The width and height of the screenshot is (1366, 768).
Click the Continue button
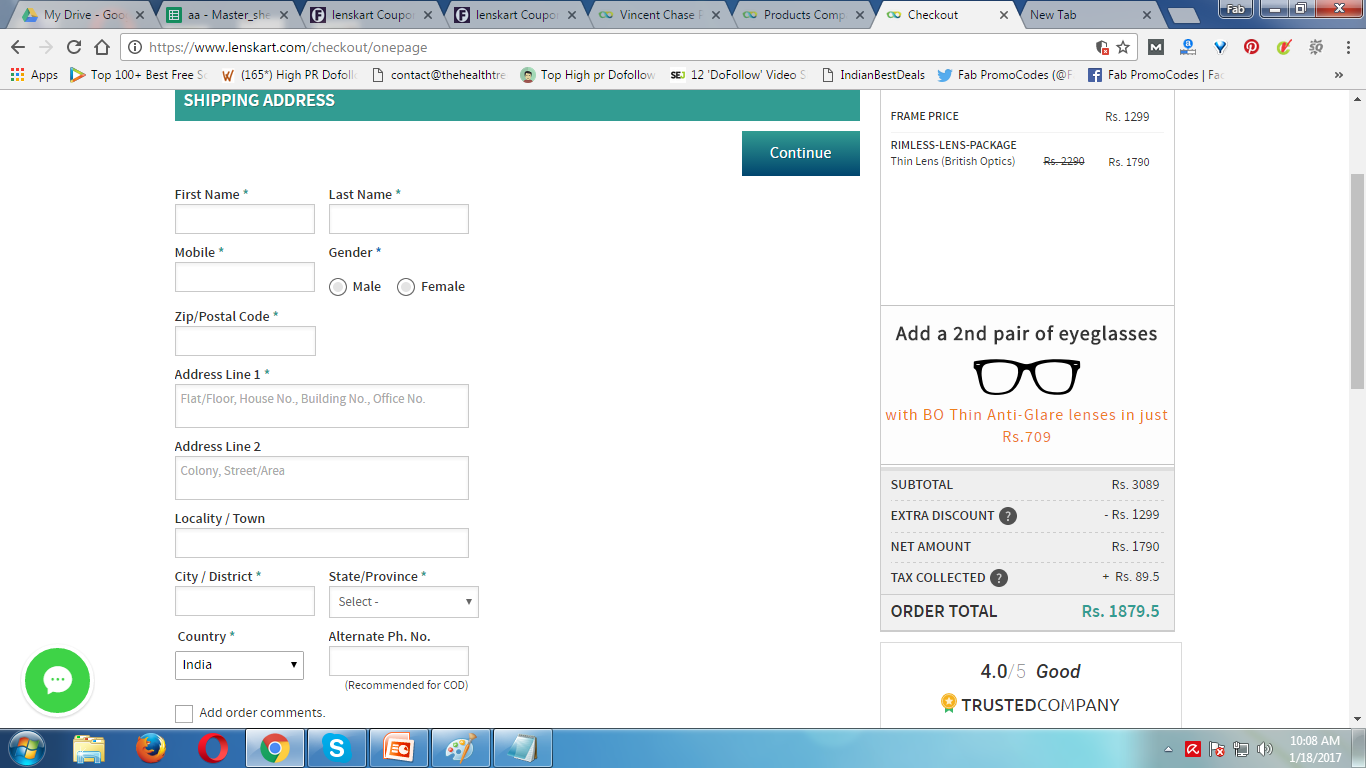(801, 153)
